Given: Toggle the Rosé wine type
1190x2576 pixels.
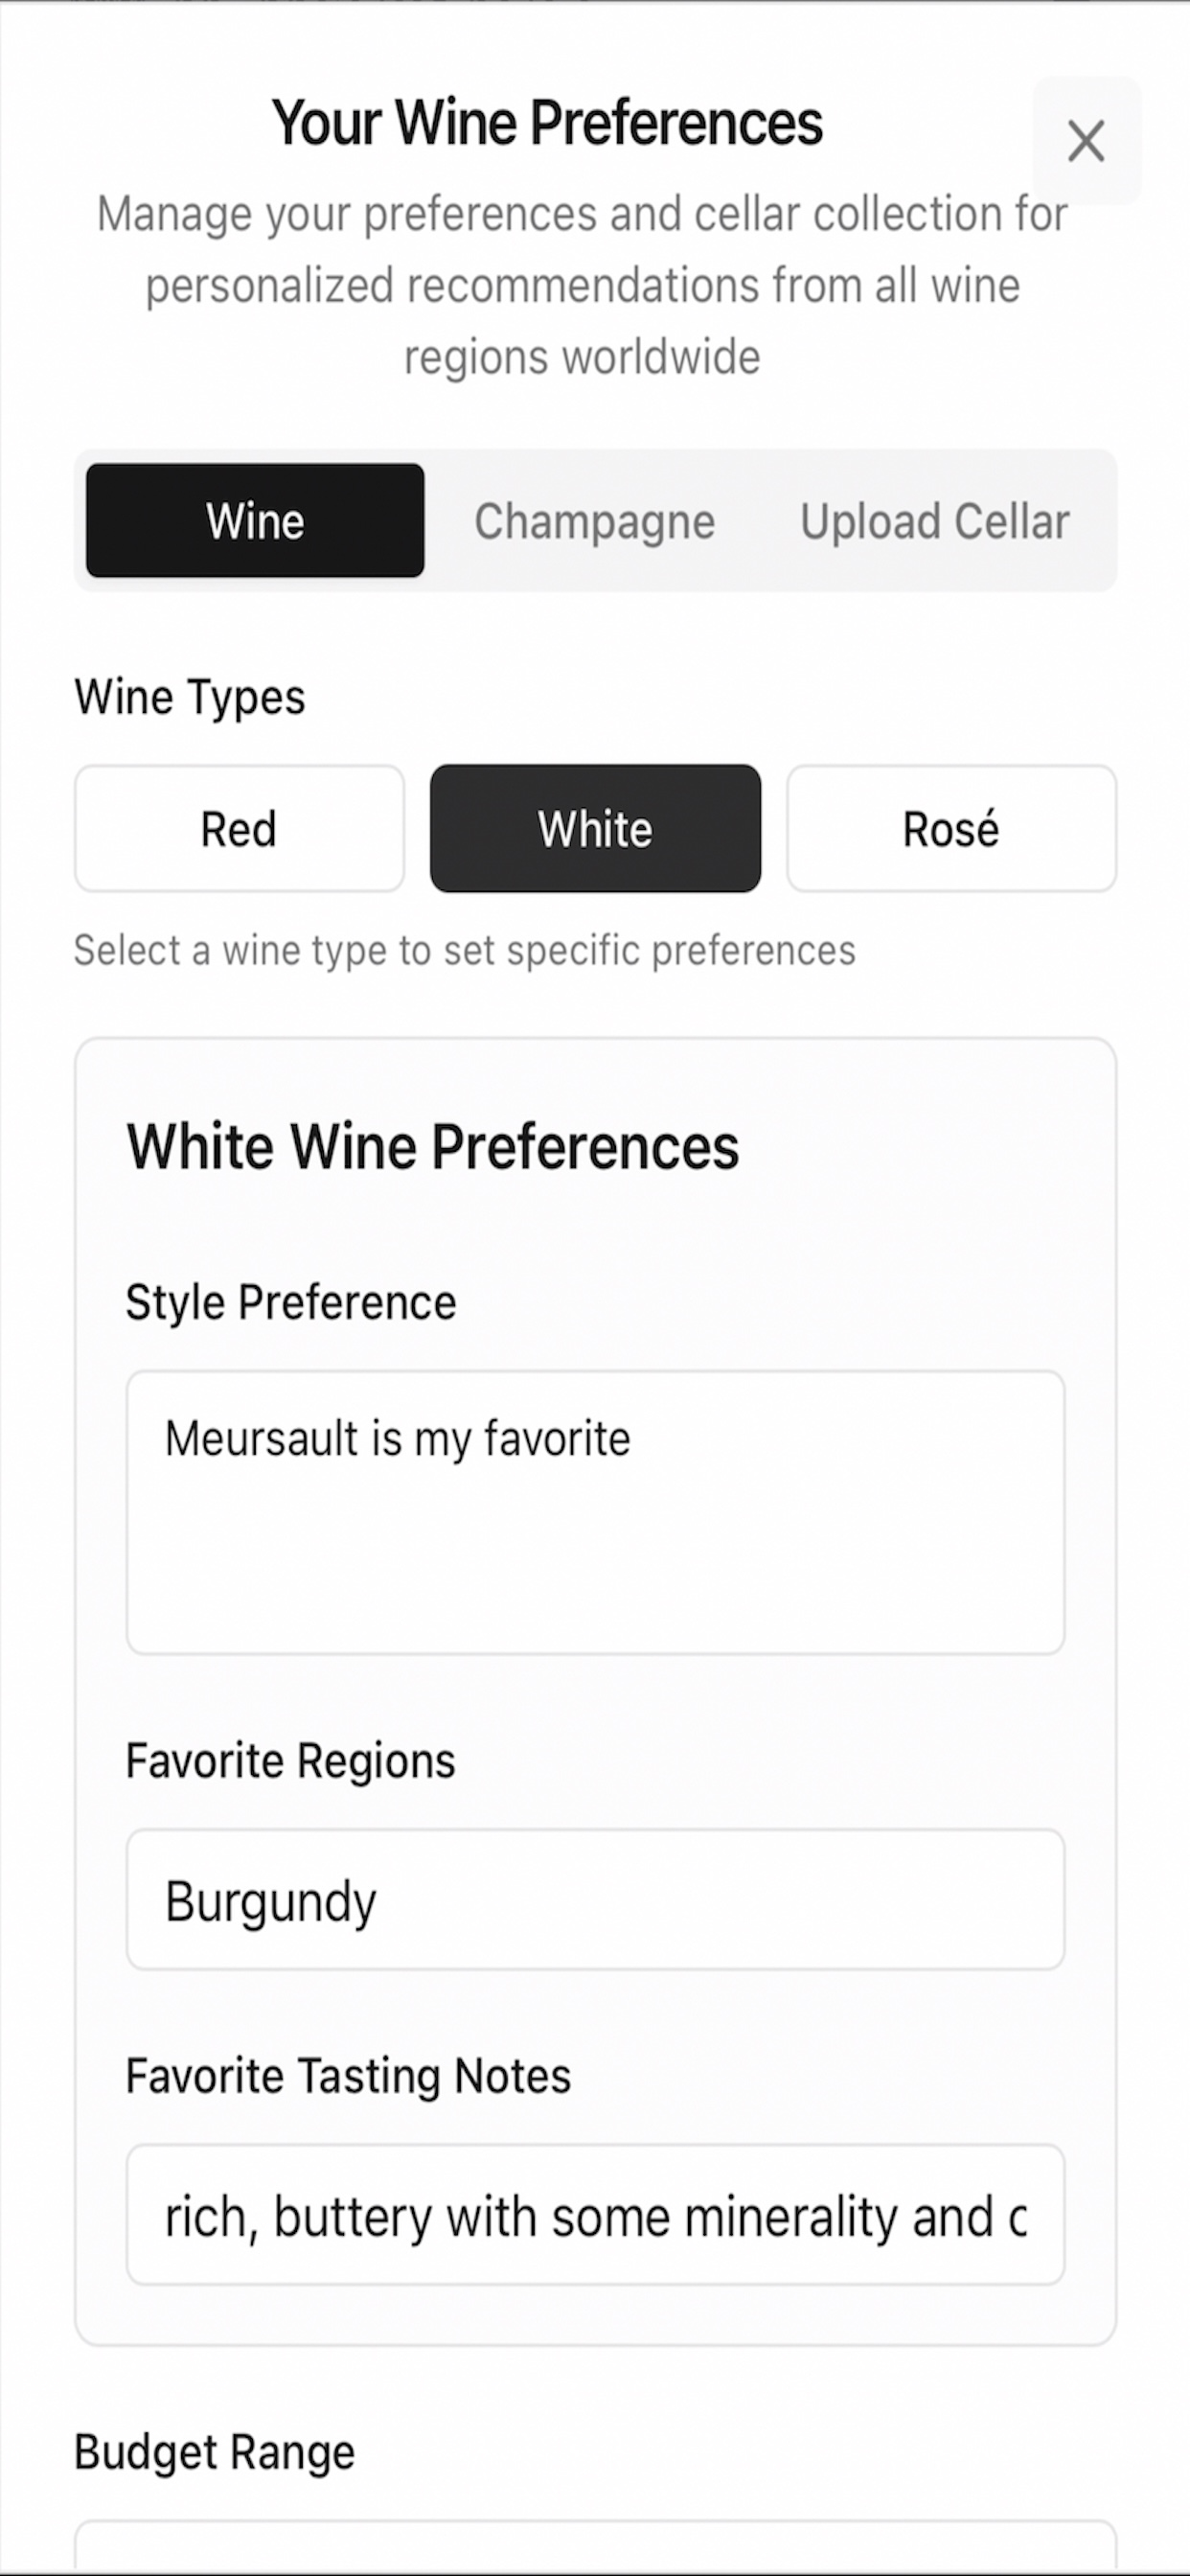Looking at the screenshot, I should point(951,829).
